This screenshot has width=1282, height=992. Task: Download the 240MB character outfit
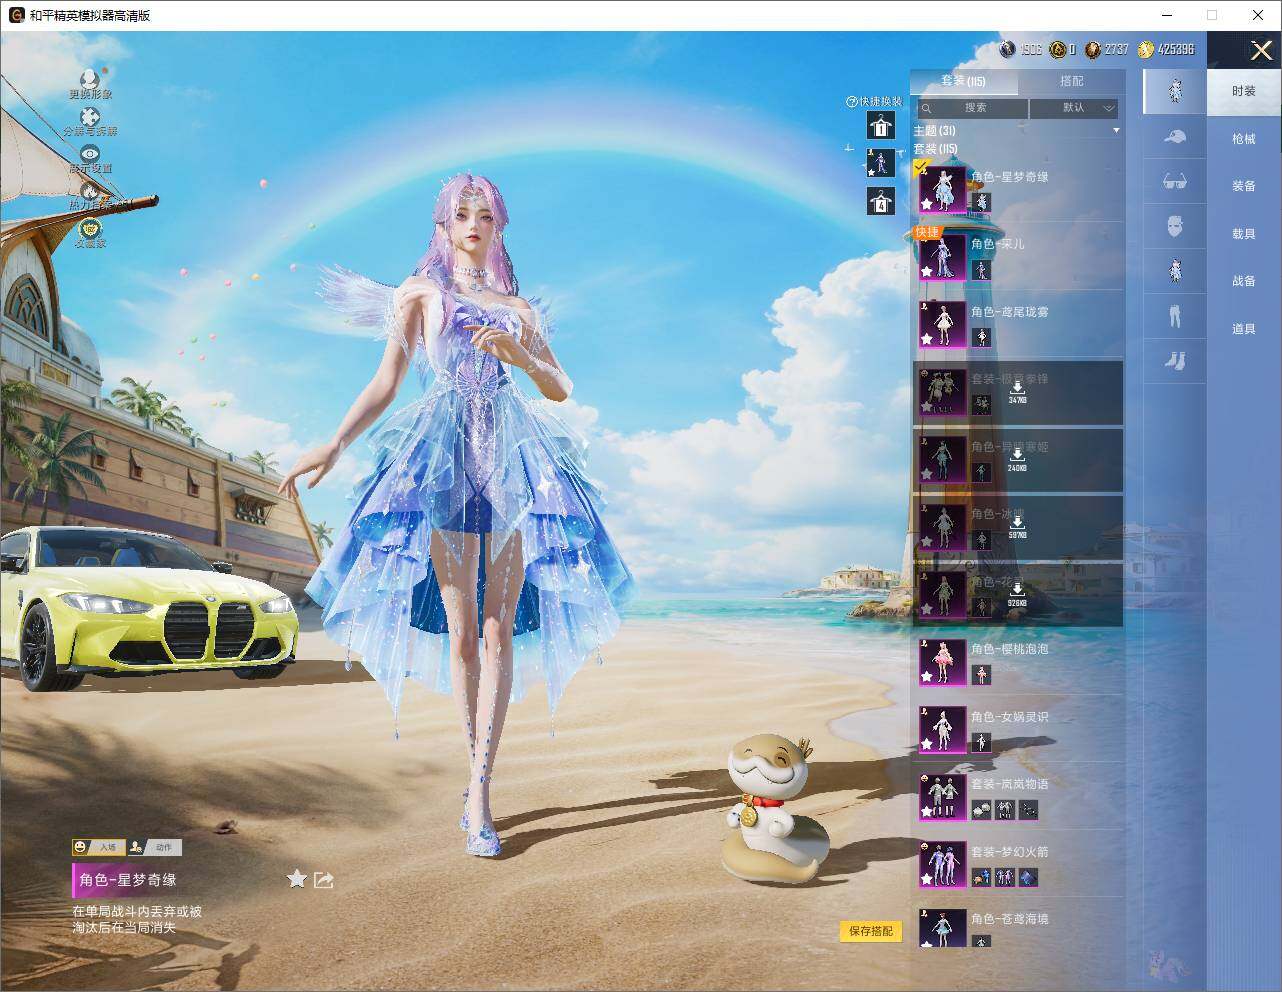pos(1017,460)
